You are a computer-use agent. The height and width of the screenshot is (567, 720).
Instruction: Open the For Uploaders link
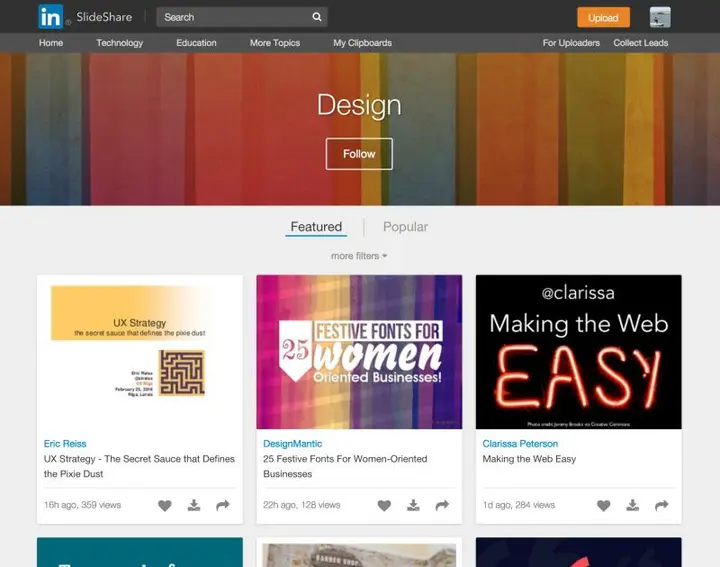571,43
